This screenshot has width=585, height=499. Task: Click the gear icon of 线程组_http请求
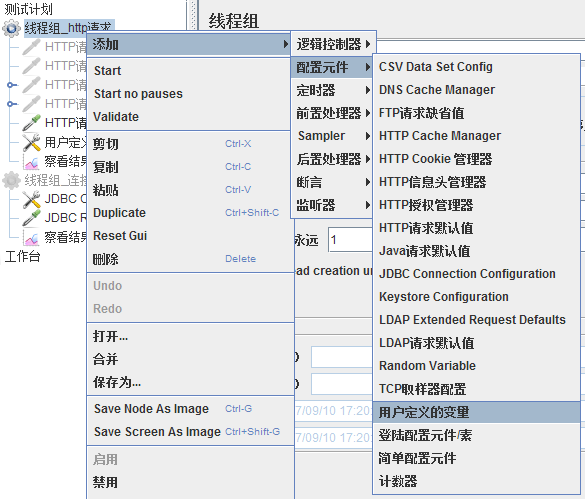pos(12,28)
